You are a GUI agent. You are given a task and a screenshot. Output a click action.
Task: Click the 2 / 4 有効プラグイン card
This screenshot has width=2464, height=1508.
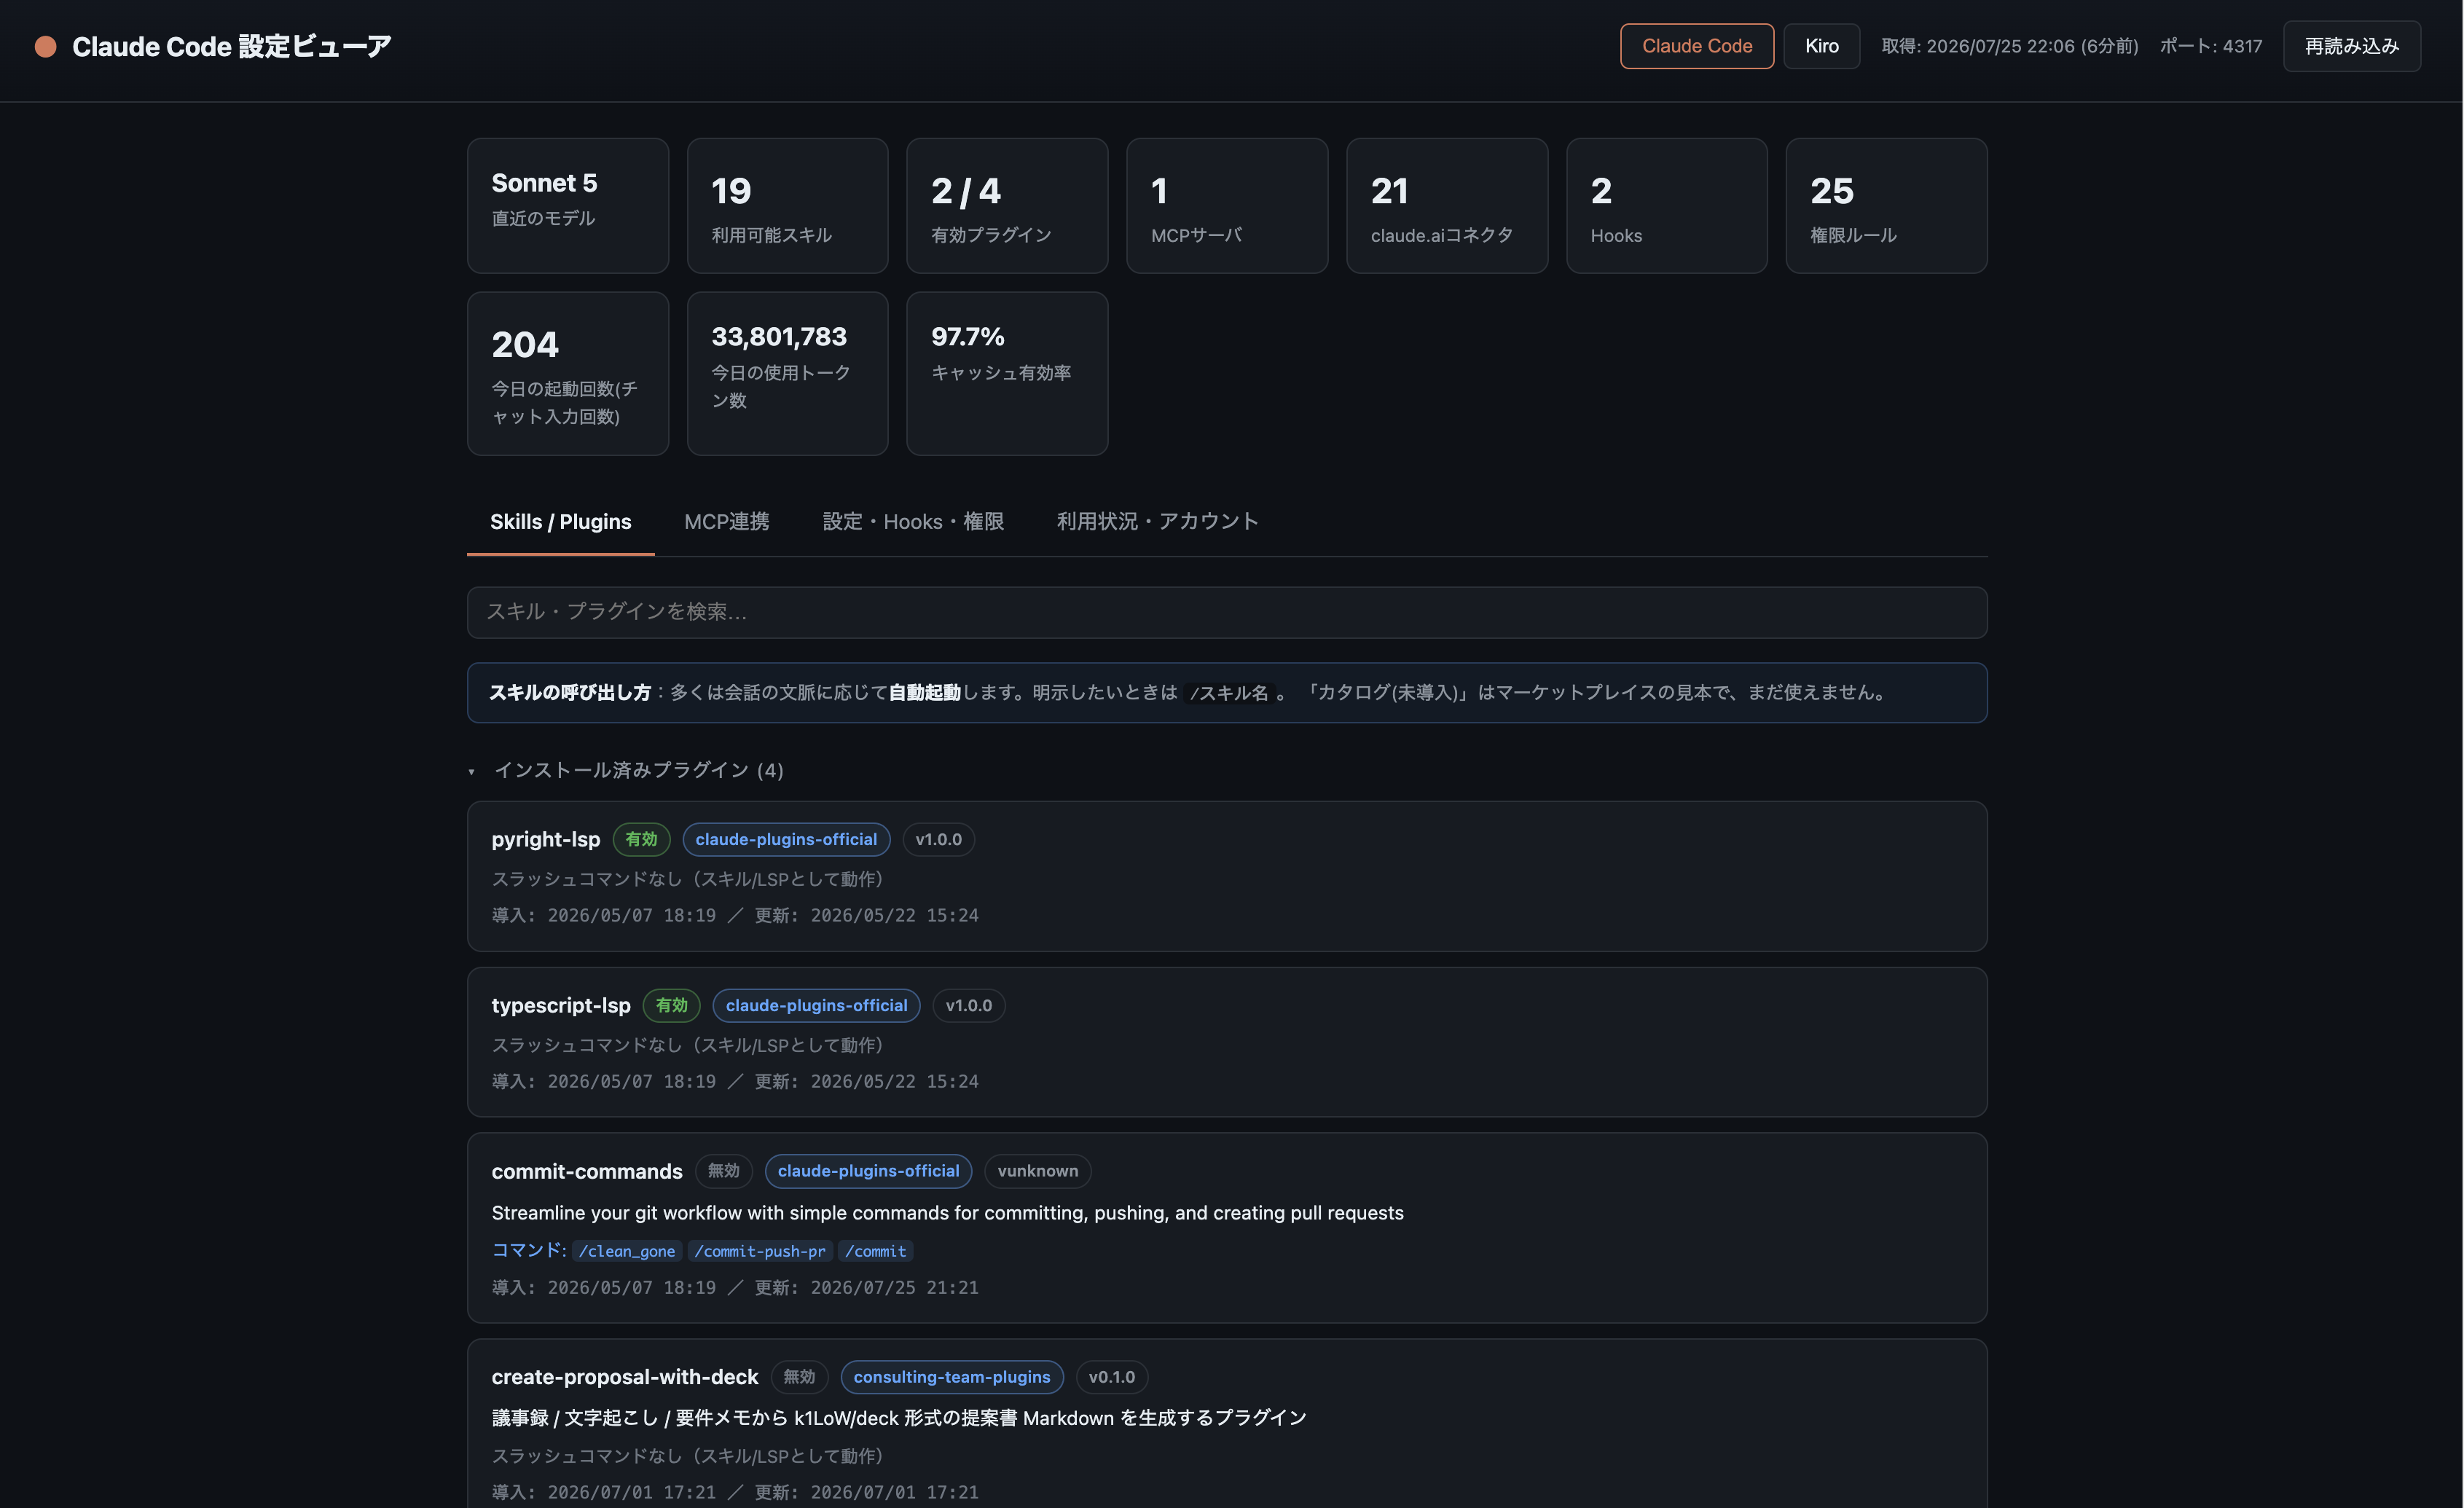click(1006, 206)
